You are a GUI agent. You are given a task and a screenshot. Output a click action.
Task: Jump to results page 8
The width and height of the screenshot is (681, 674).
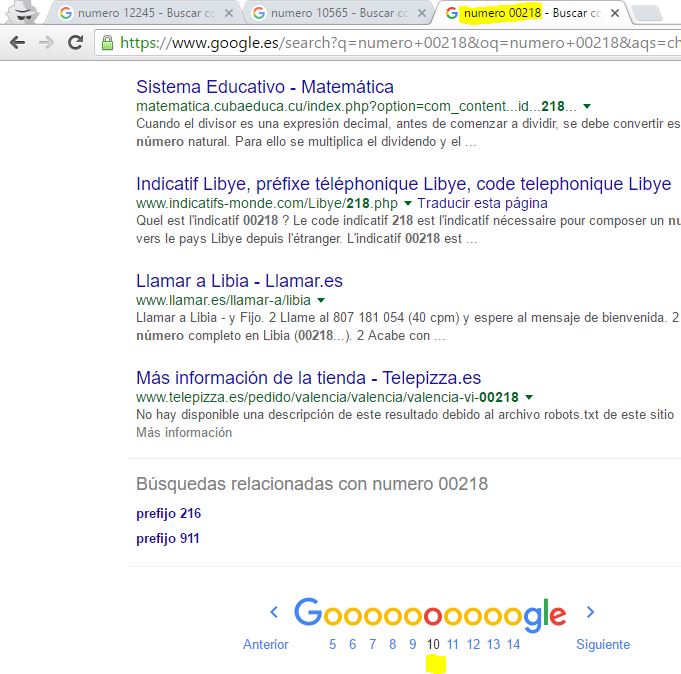coord(392,644)
